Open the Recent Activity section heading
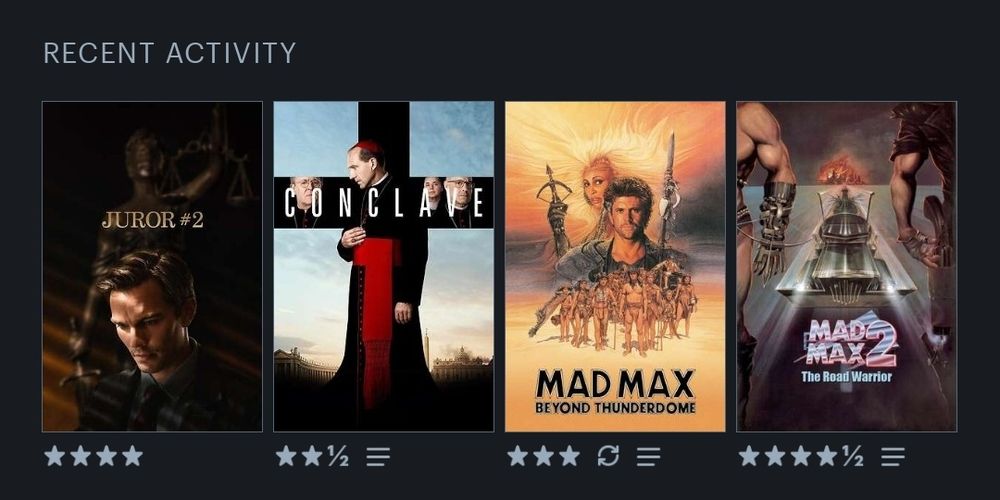Viewport: 1000px width, 500px height. (170, 53)
